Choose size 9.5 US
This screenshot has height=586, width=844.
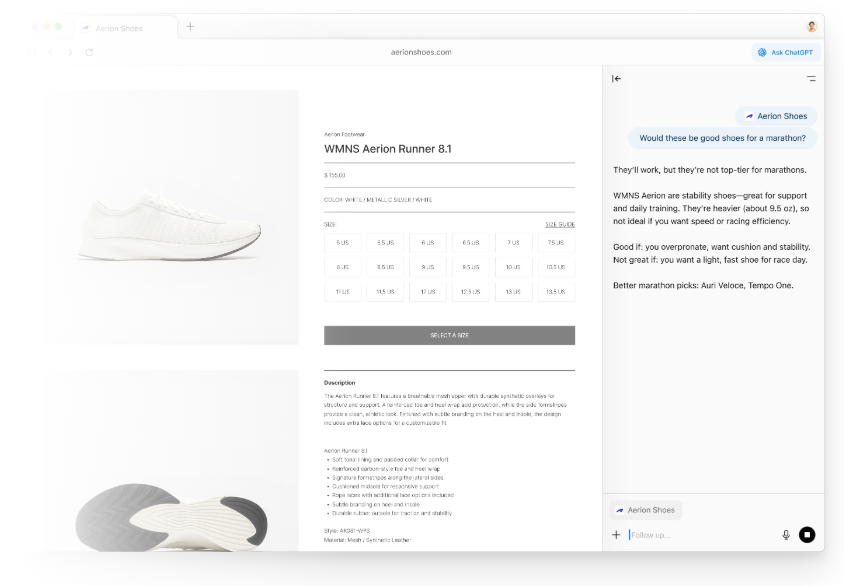[x=470, y=267]
